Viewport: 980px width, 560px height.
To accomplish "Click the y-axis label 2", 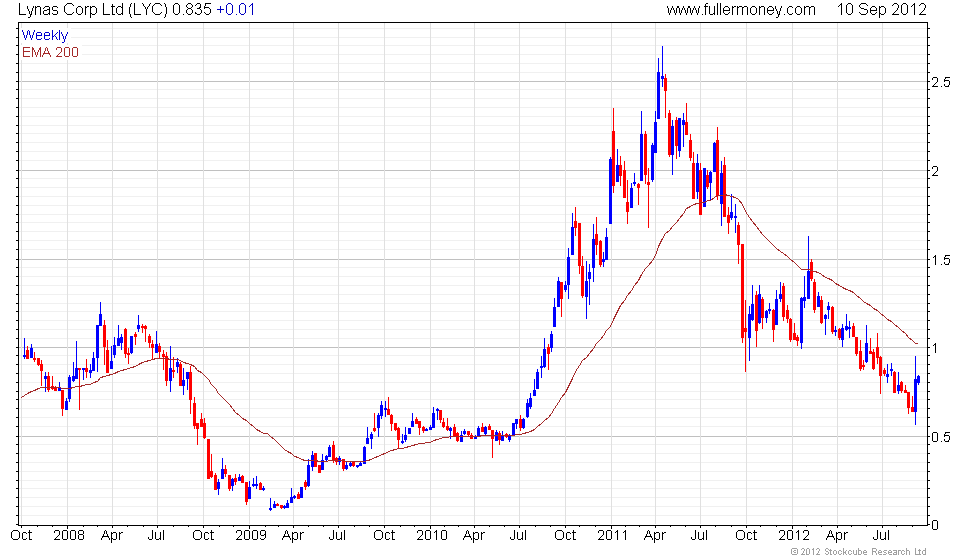I will click(935, 171).
